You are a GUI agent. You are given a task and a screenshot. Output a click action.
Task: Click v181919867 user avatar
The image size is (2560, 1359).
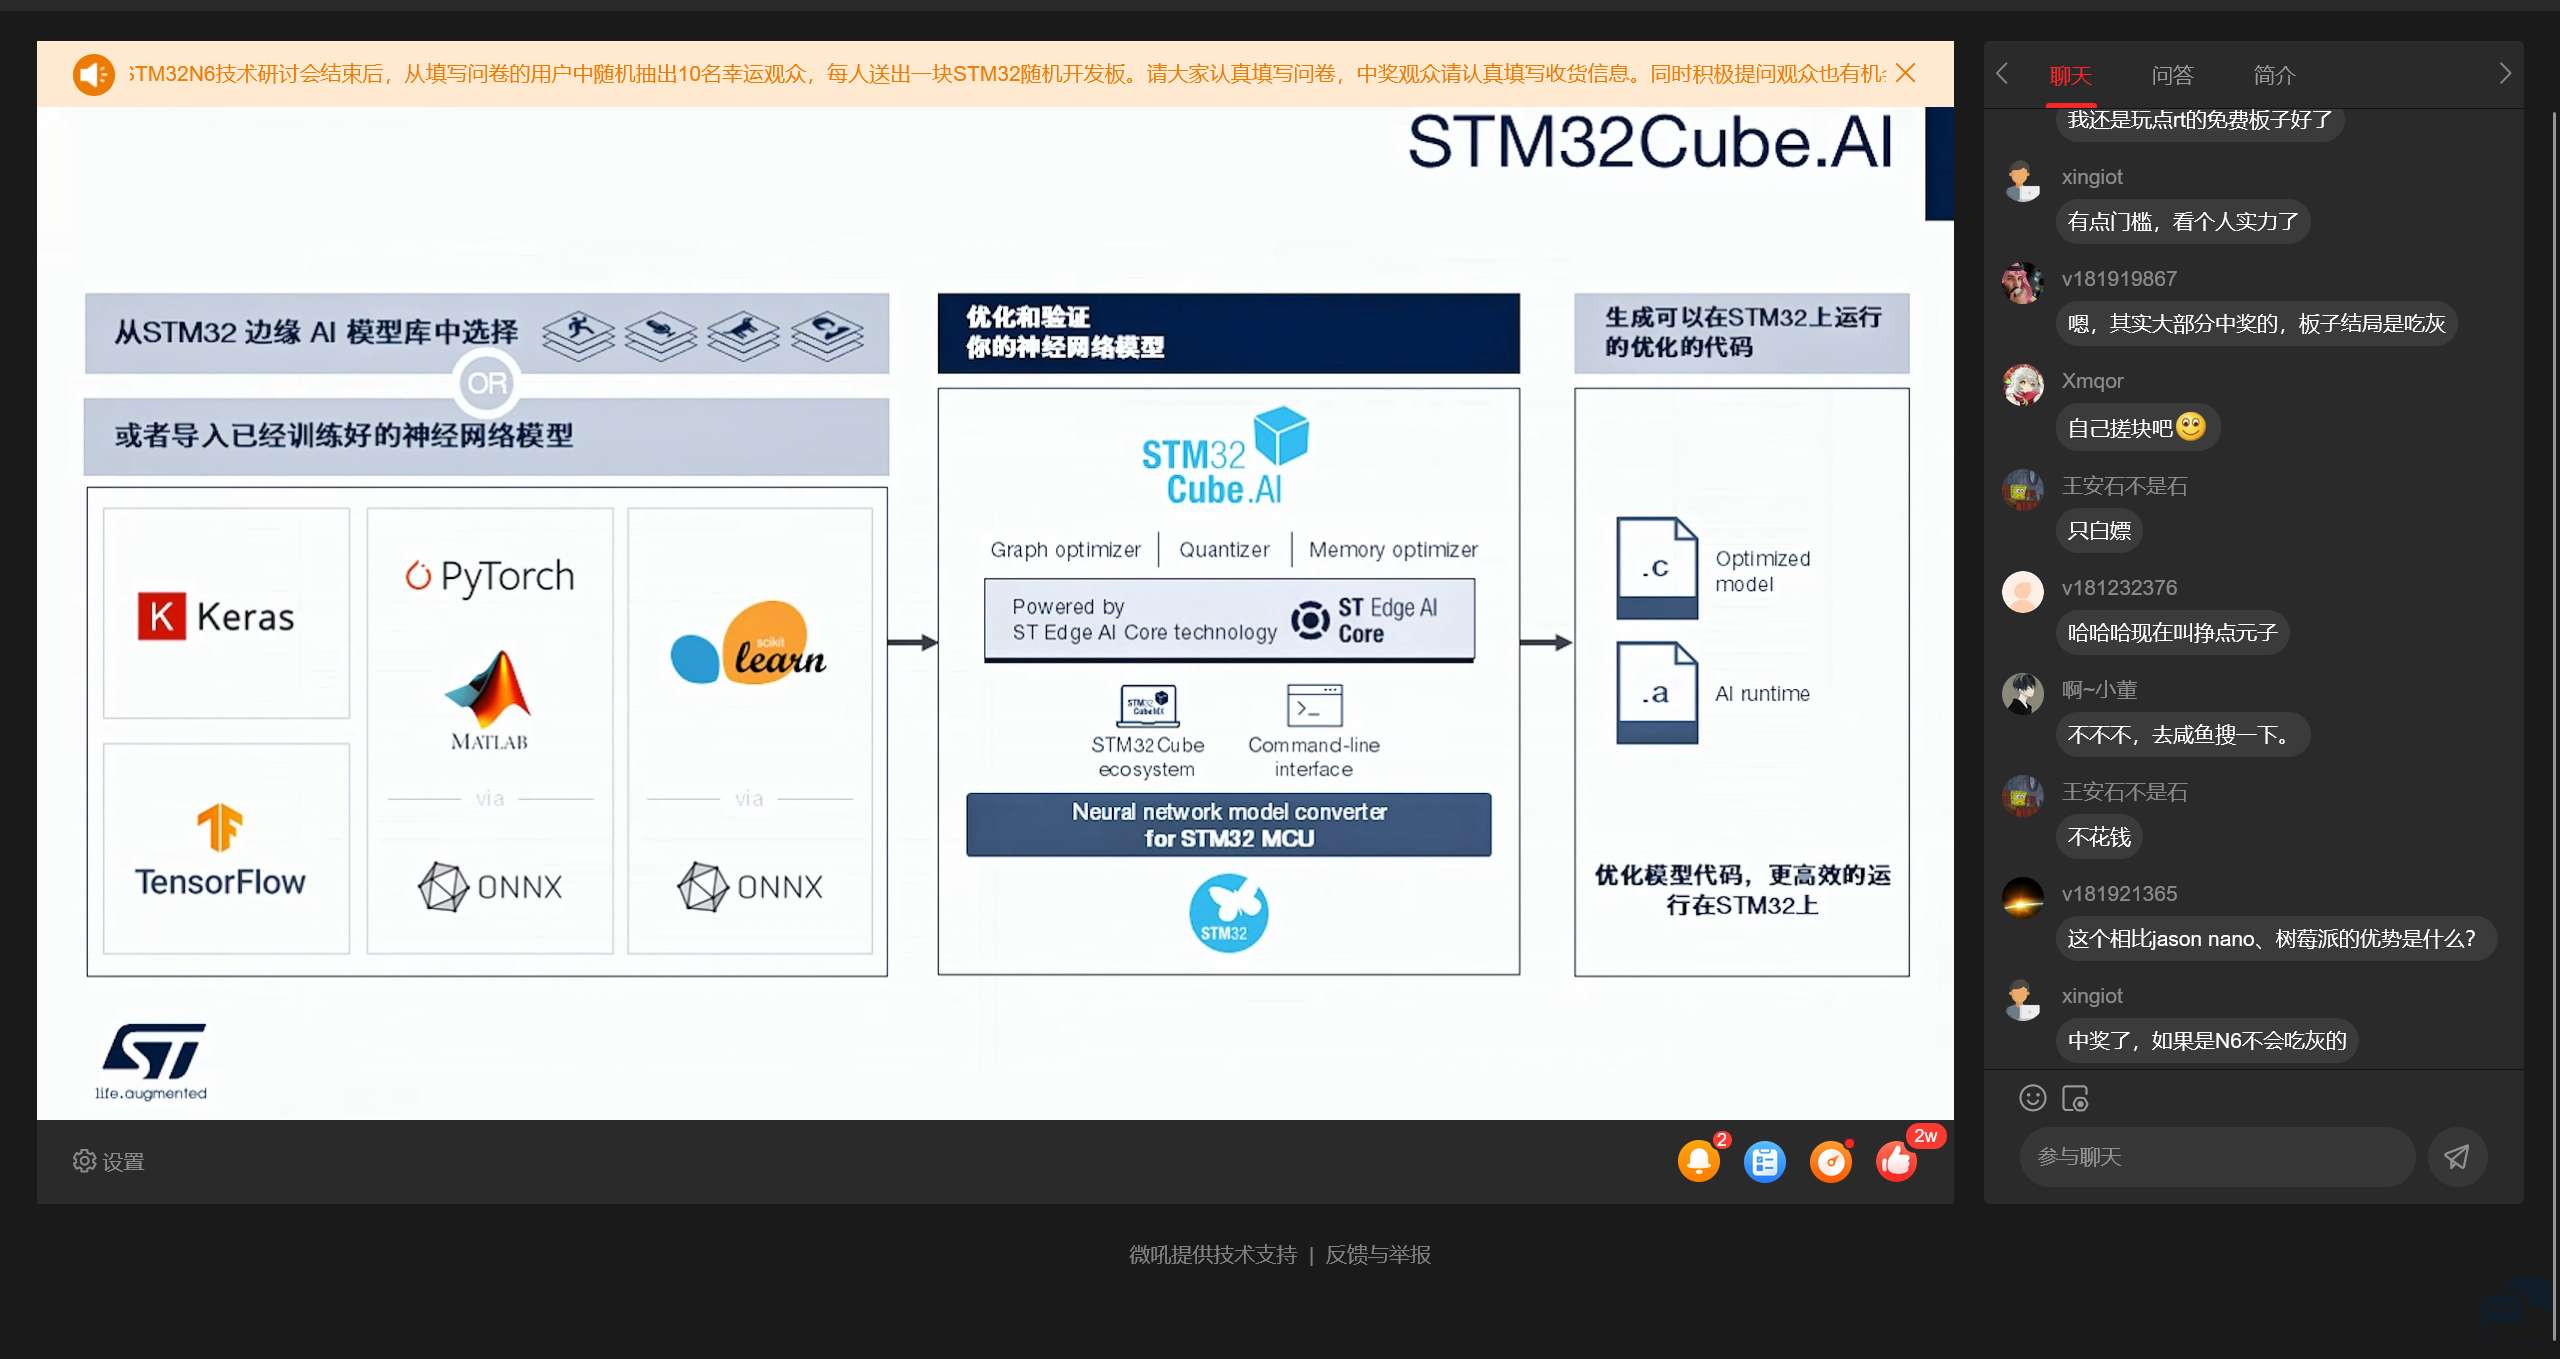(2022, 283)
